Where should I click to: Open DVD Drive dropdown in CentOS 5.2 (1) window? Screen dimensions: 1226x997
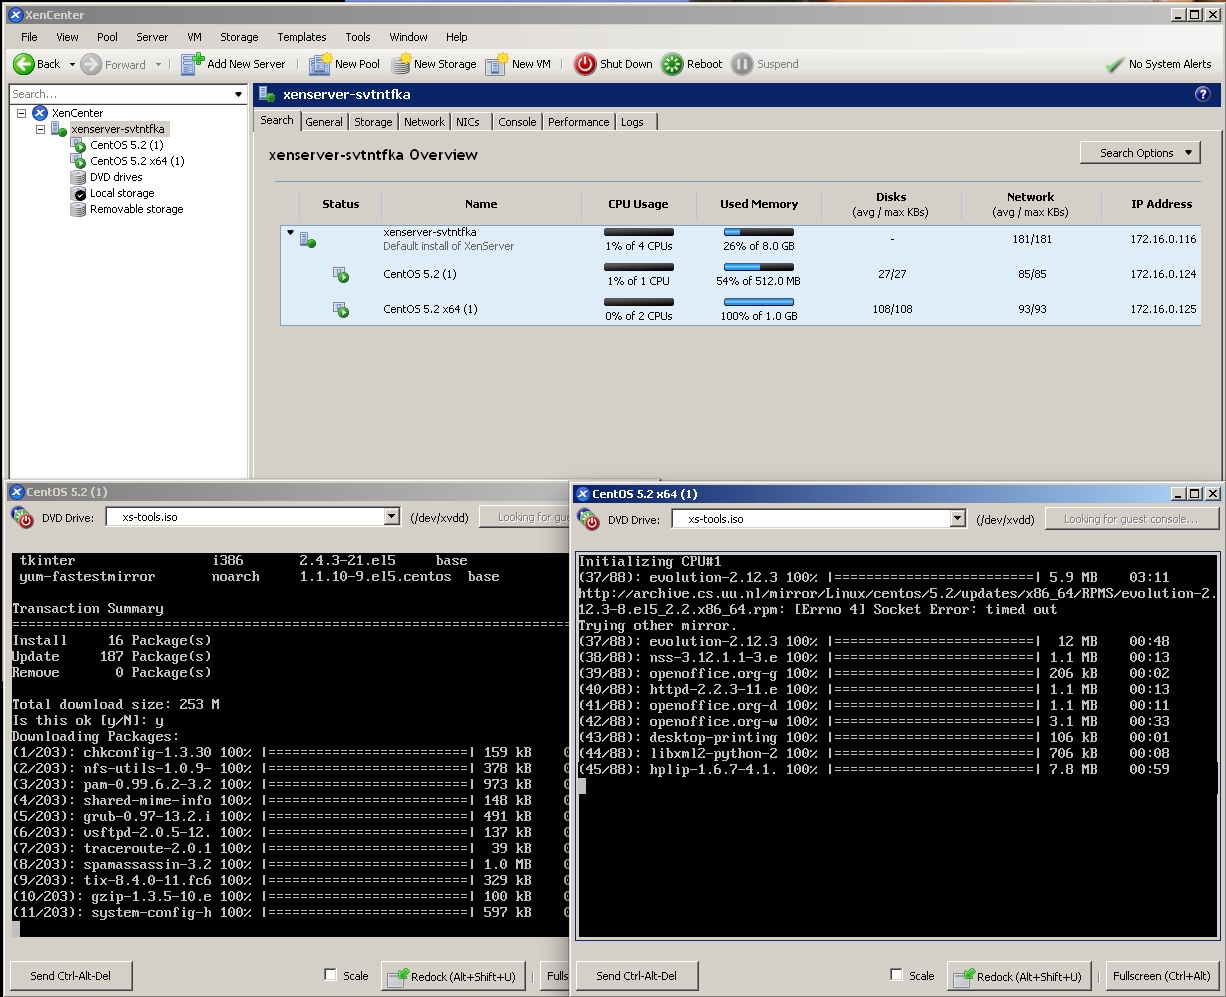pyautogui.click(x=392, y=517)
